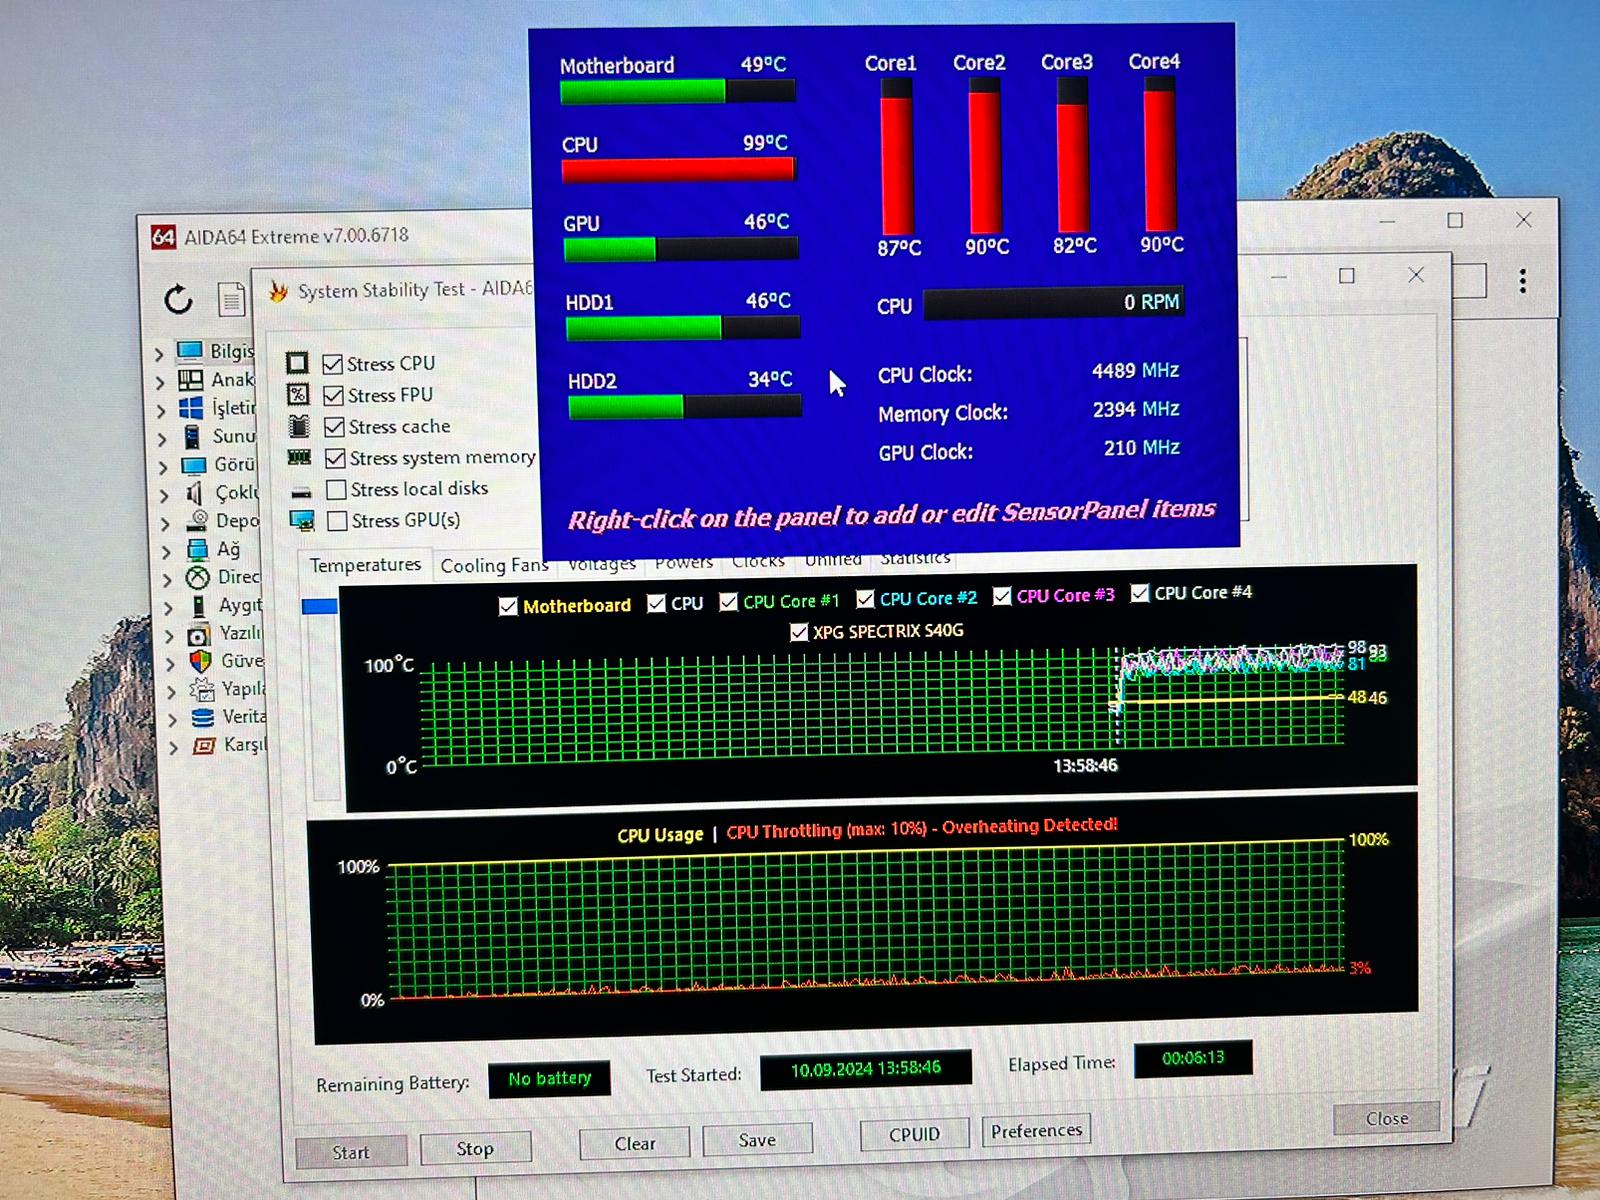Select the Görüntü display icon in tree

(x=193, y=465)
